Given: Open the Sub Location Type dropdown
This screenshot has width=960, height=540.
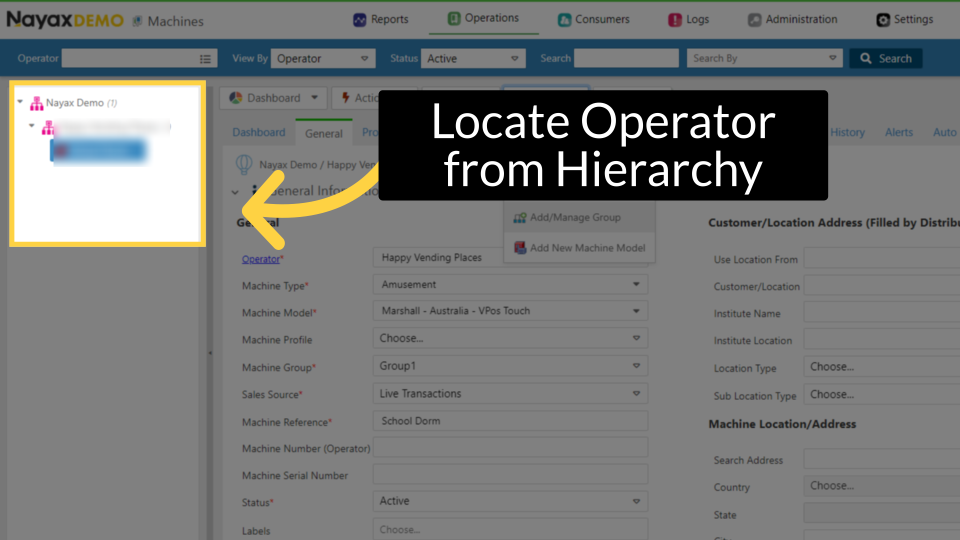Looking at the screenshot, I should tap(882, 395).
